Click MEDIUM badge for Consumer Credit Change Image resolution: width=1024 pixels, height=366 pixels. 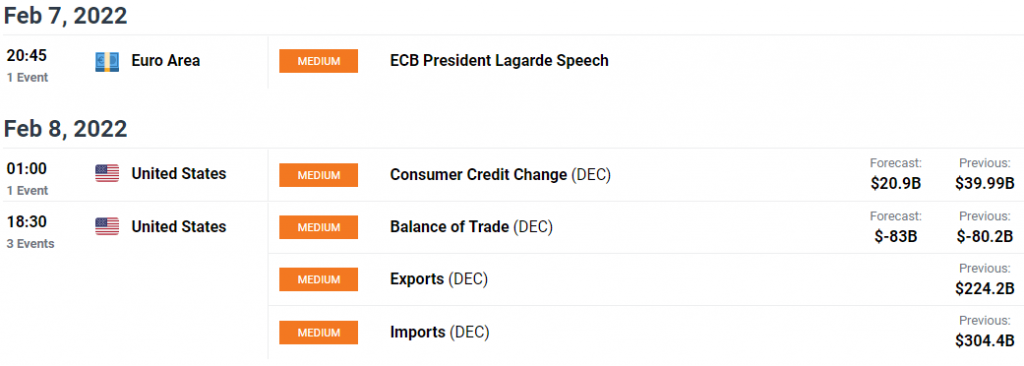point(319,175)
